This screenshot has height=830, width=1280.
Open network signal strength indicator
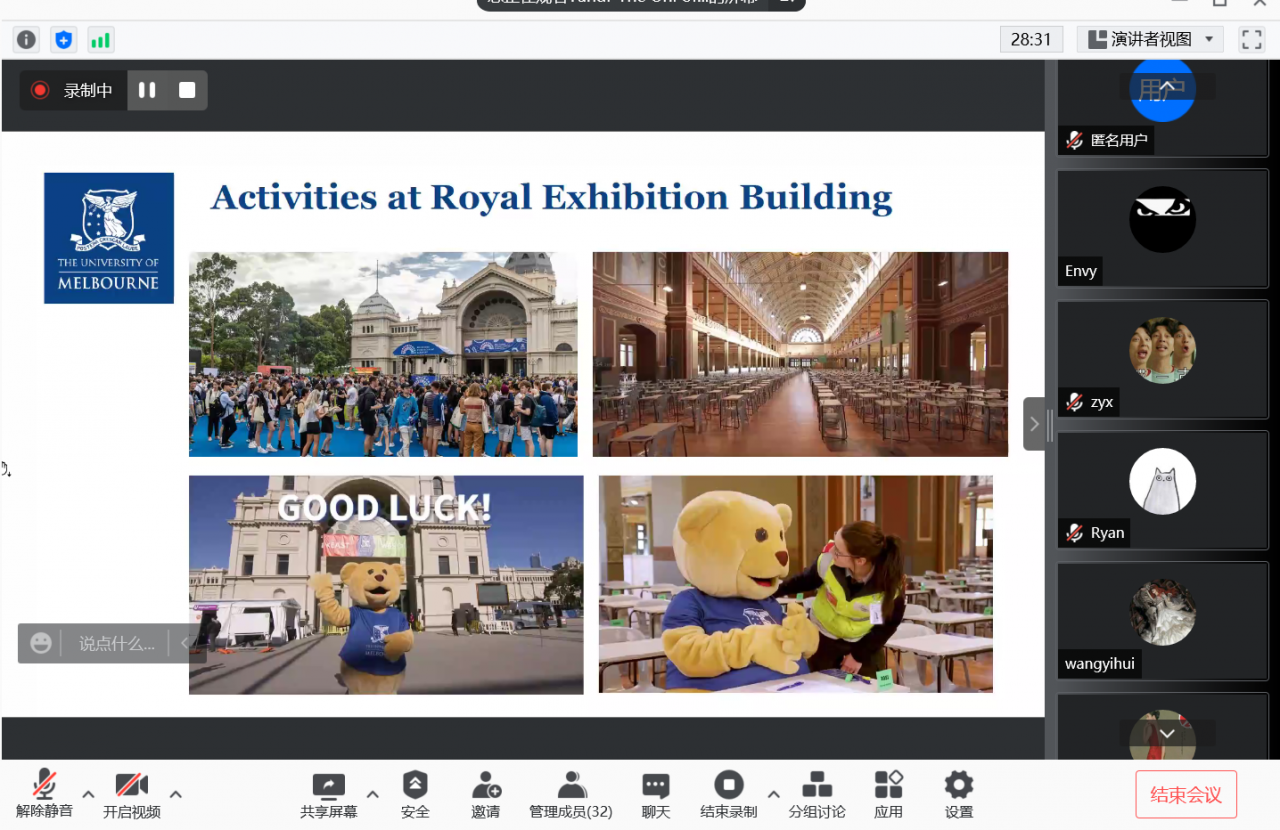(100, 40)
